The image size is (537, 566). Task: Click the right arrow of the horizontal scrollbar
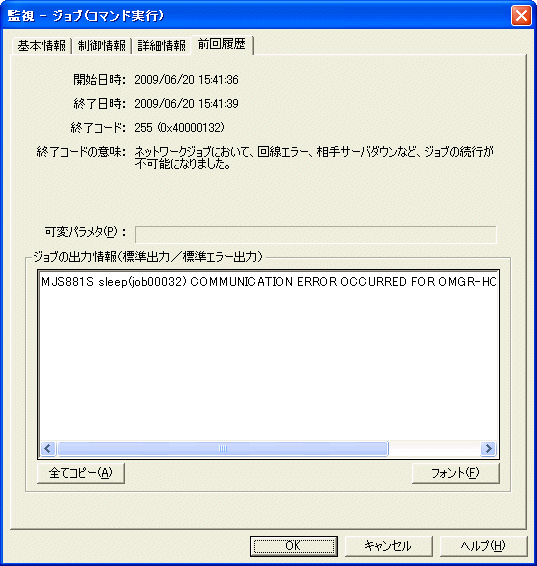[x=488, y=449]
